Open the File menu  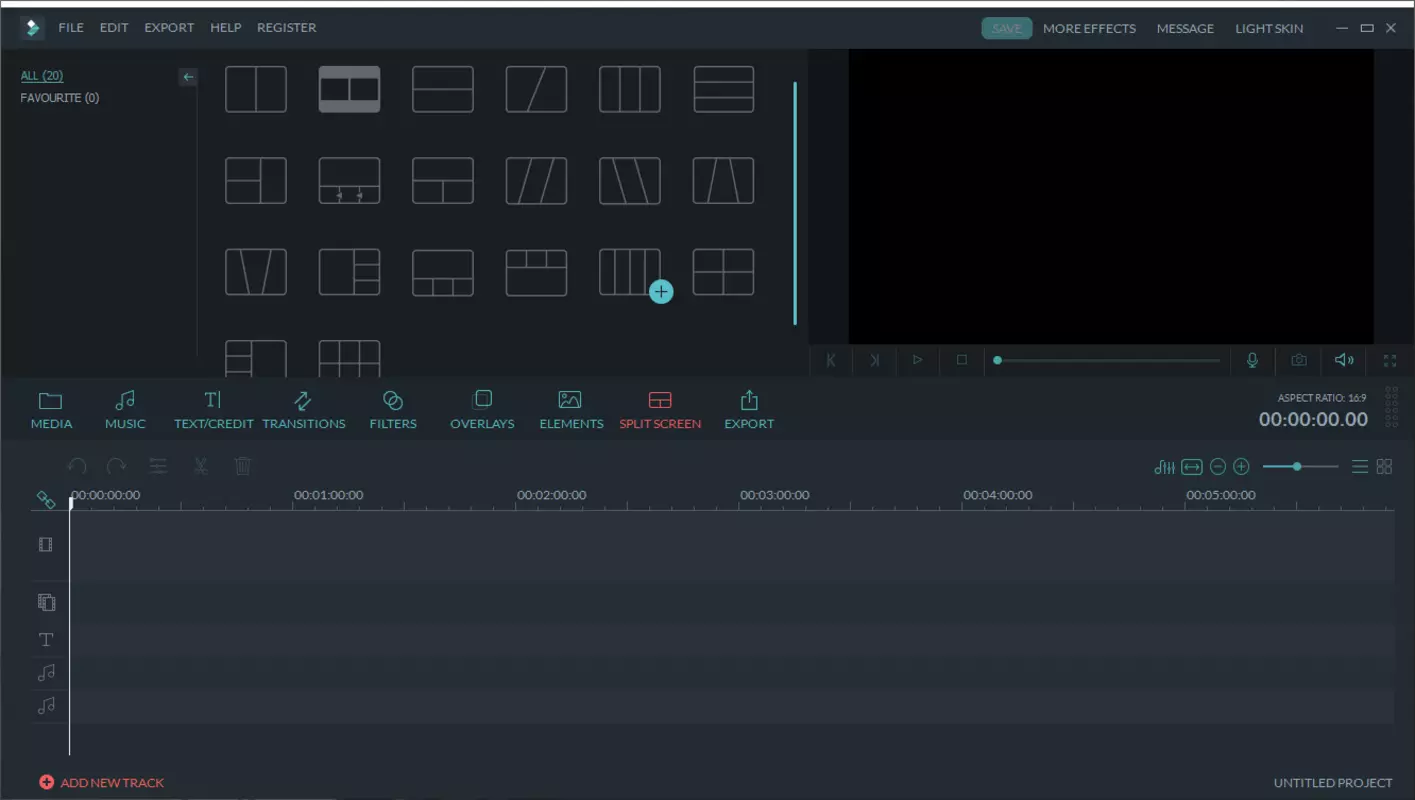(71, 28)
